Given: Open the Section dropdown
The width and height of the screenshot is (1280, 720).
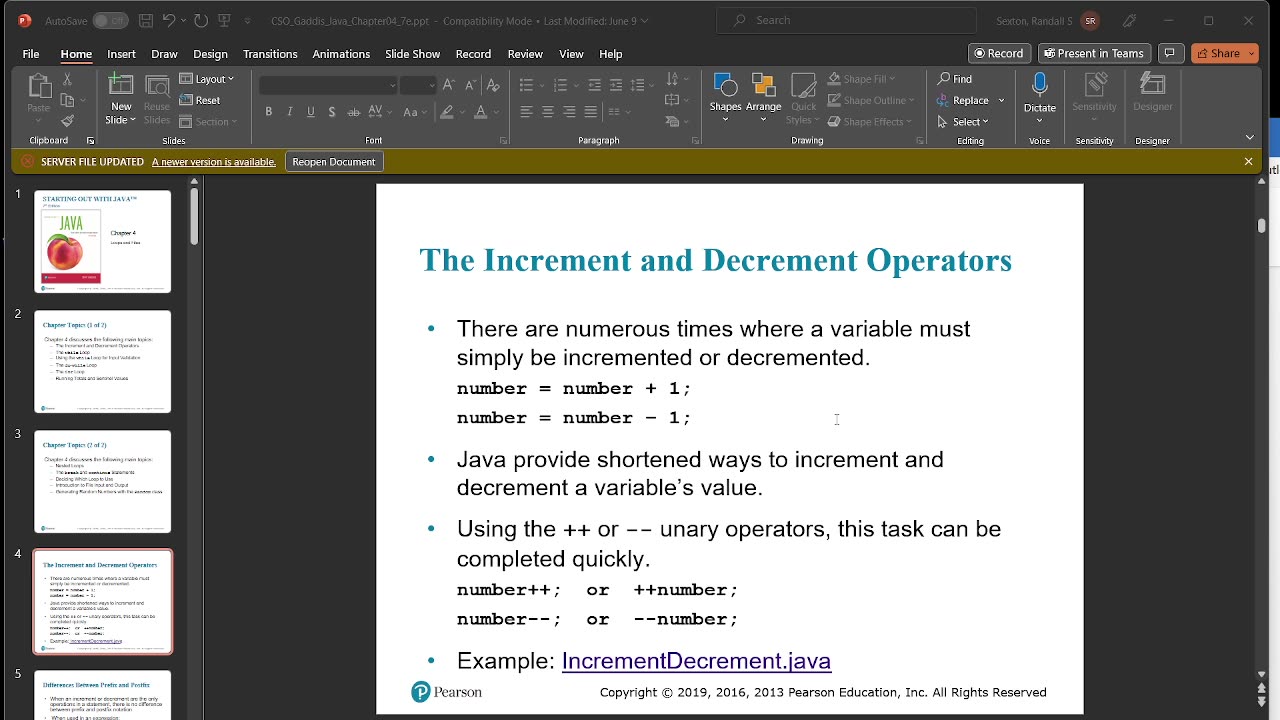Looking at the screenshot, I should click(208, 122).
